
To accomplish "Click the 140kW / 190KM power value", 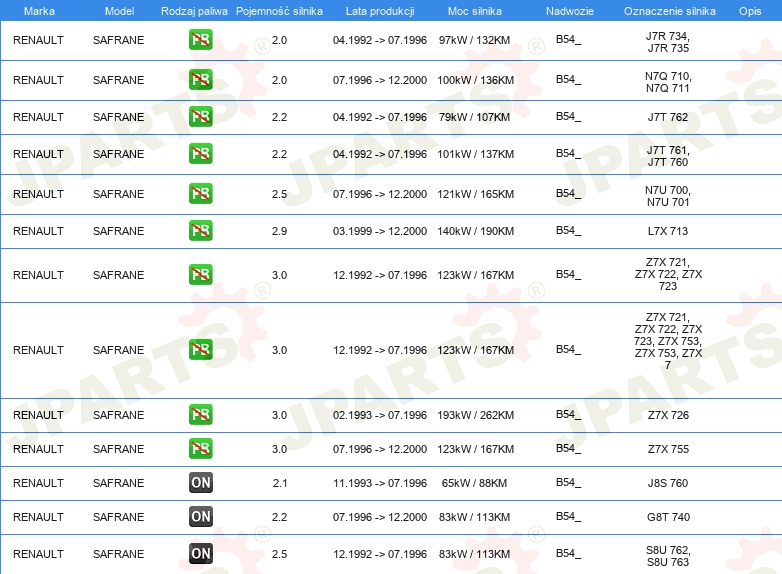I will tap(475, 231).
